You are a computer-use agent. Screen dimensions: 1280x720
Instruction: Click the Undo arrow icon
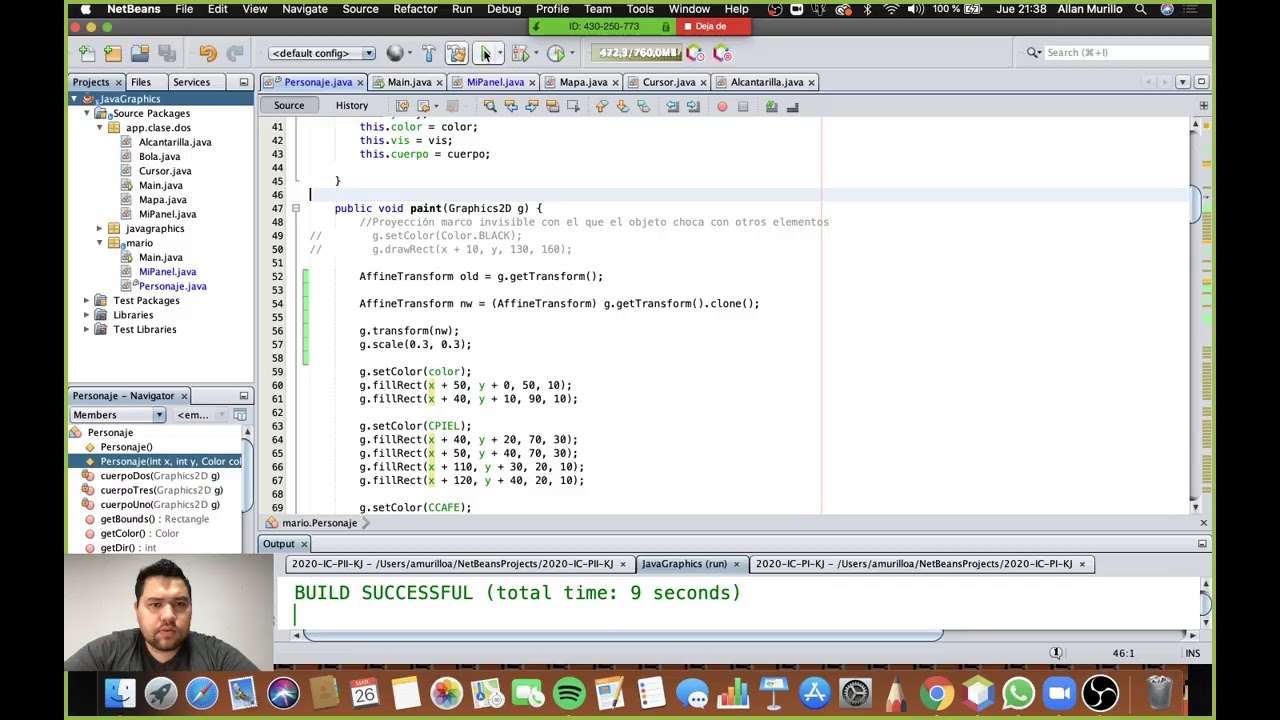pos(207,53)
